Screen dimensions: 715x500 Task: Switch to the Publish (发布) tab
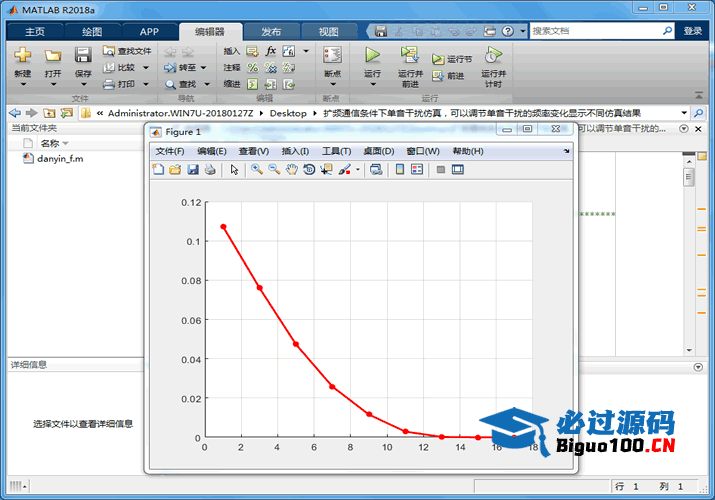271,31
